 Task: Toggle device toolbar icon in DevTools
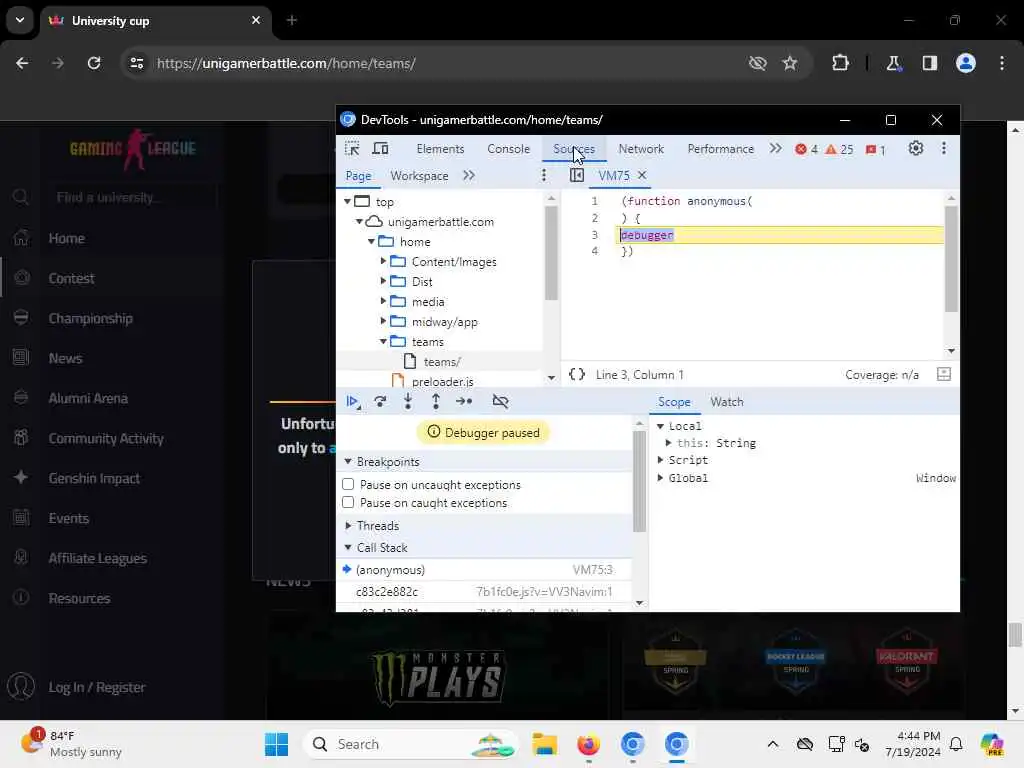tap(380, 149)
